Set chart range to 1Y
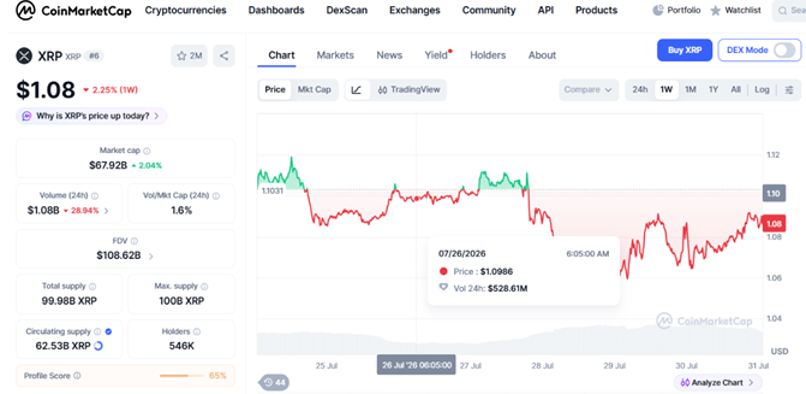The height and width of the screenshot is (394, 806). tap(713, 90)
